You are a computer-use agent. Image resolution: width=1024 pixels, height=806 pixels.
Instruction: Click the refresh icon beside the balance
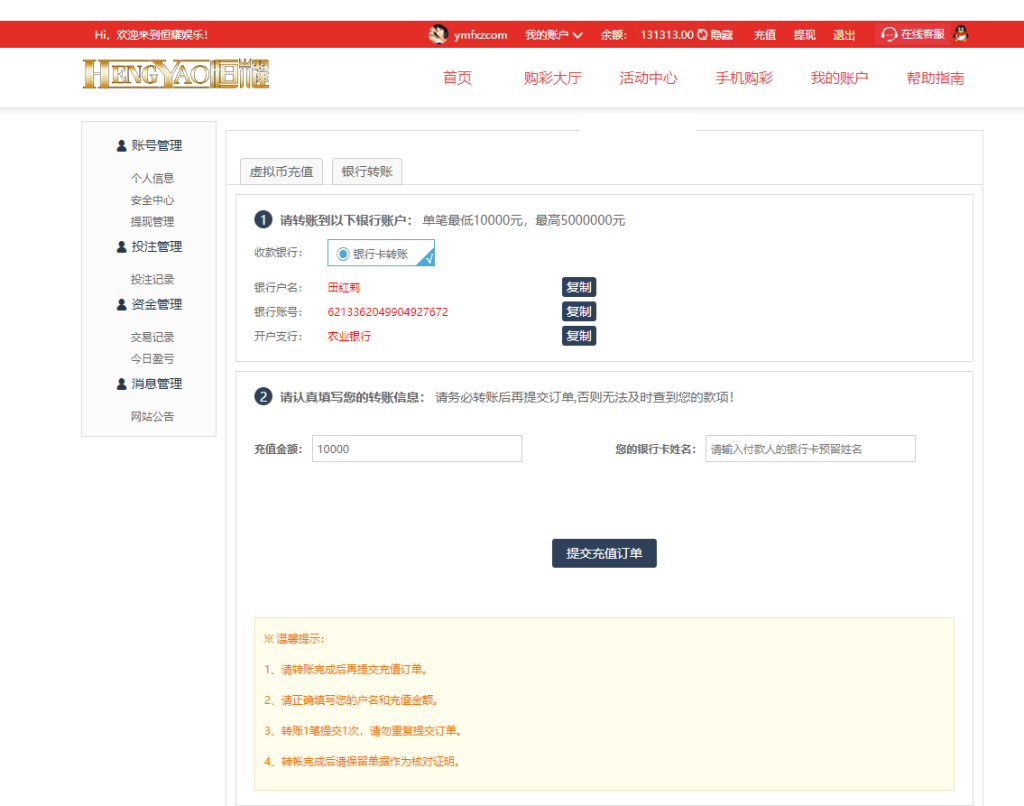coord(702,35)
